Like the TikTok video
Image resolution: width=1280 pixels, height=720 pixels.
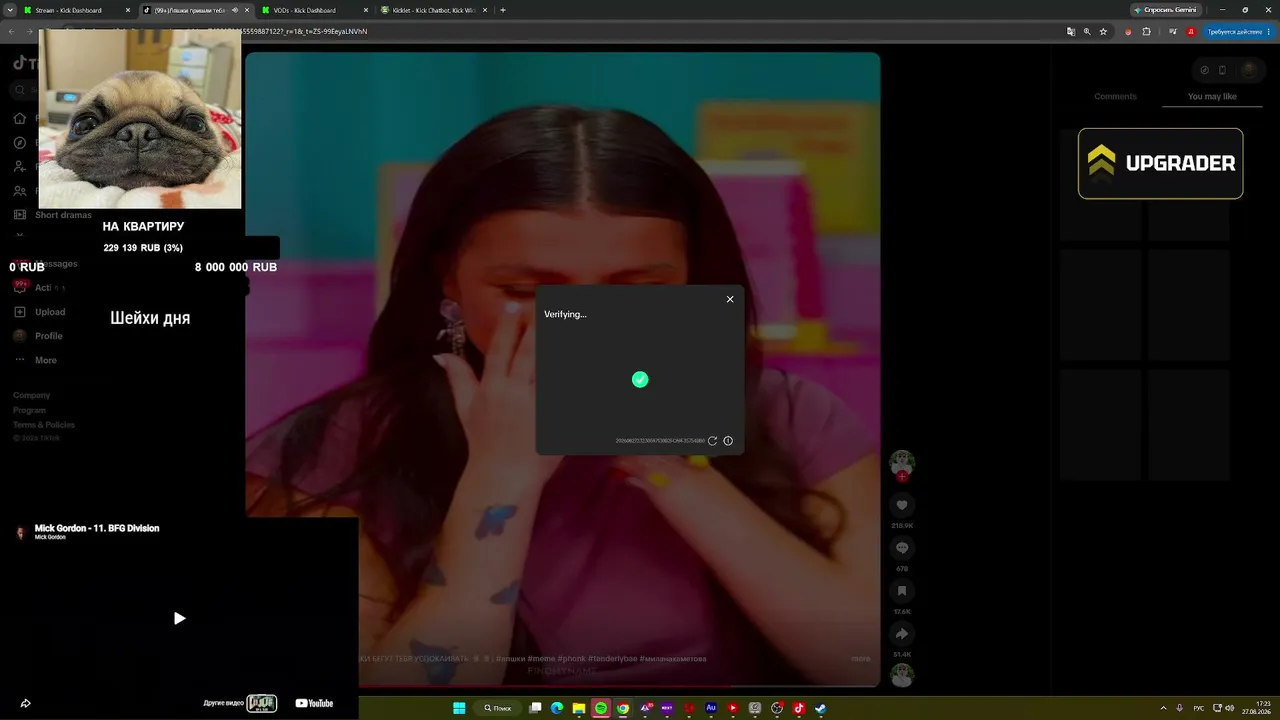[902, 506]
